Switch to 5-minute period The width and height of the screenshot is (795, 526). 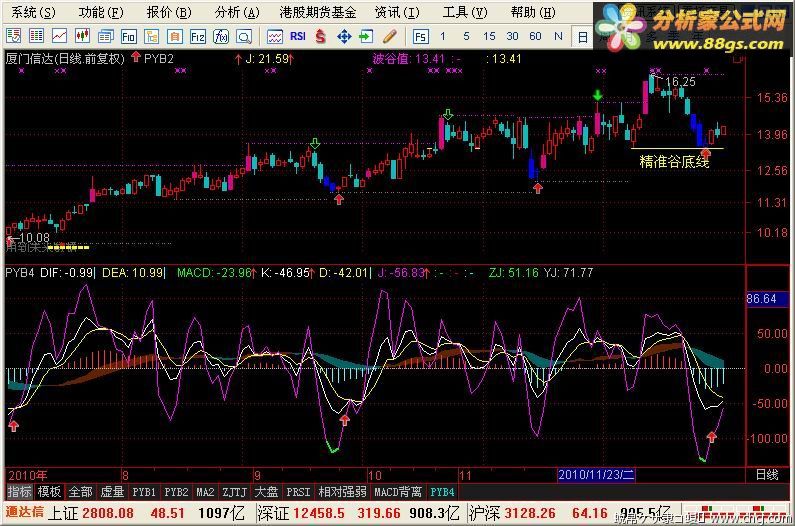466,36
